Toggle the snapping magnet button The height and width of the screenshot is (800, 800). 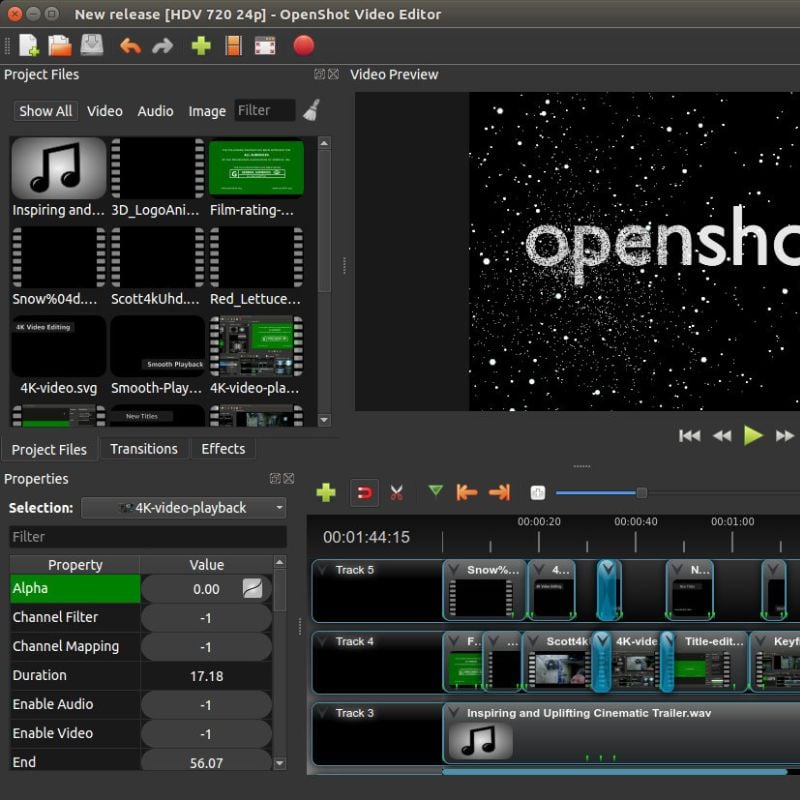point(364,493)
